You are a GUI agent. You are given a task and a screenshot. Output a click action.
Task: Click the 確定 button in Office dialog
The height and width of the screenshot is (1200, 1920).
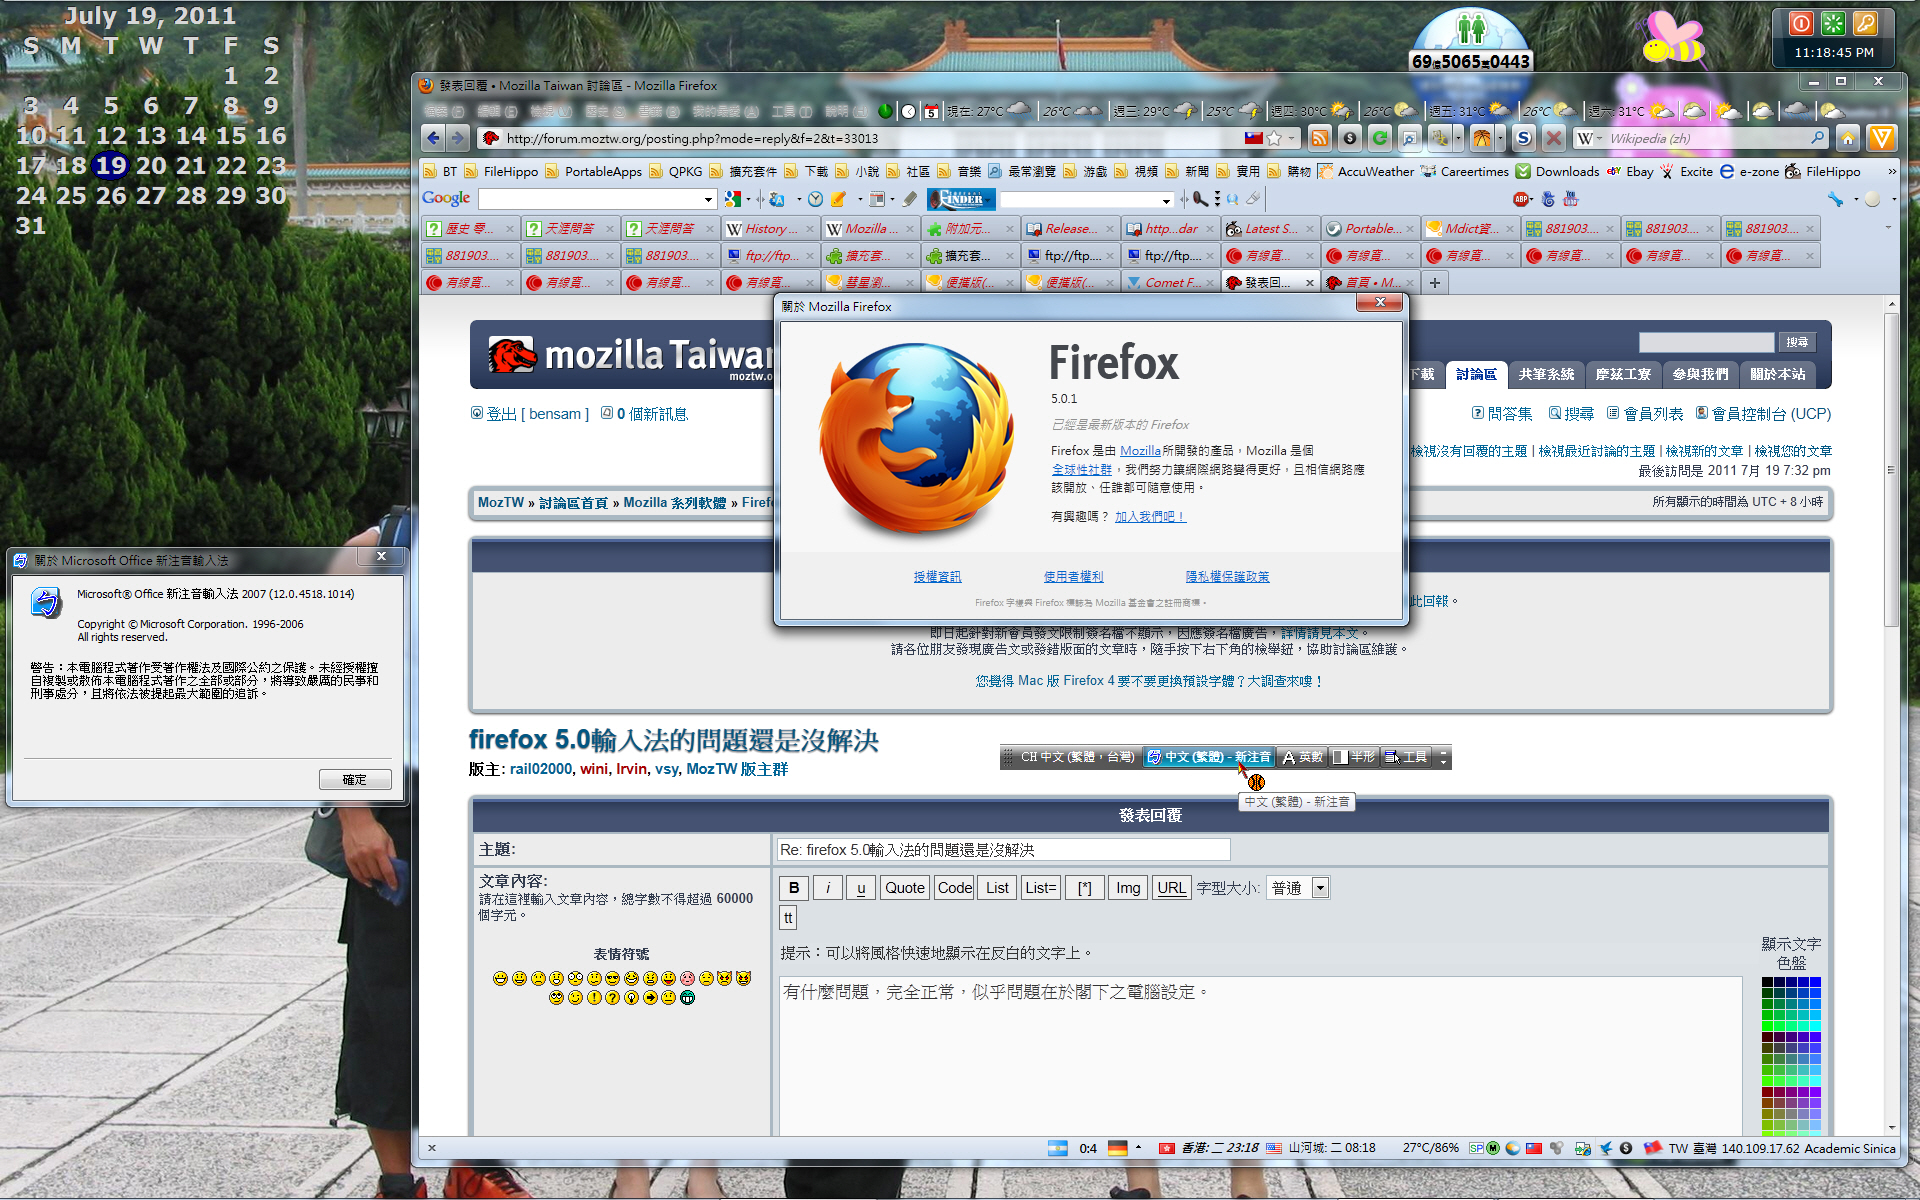point(355,779)
